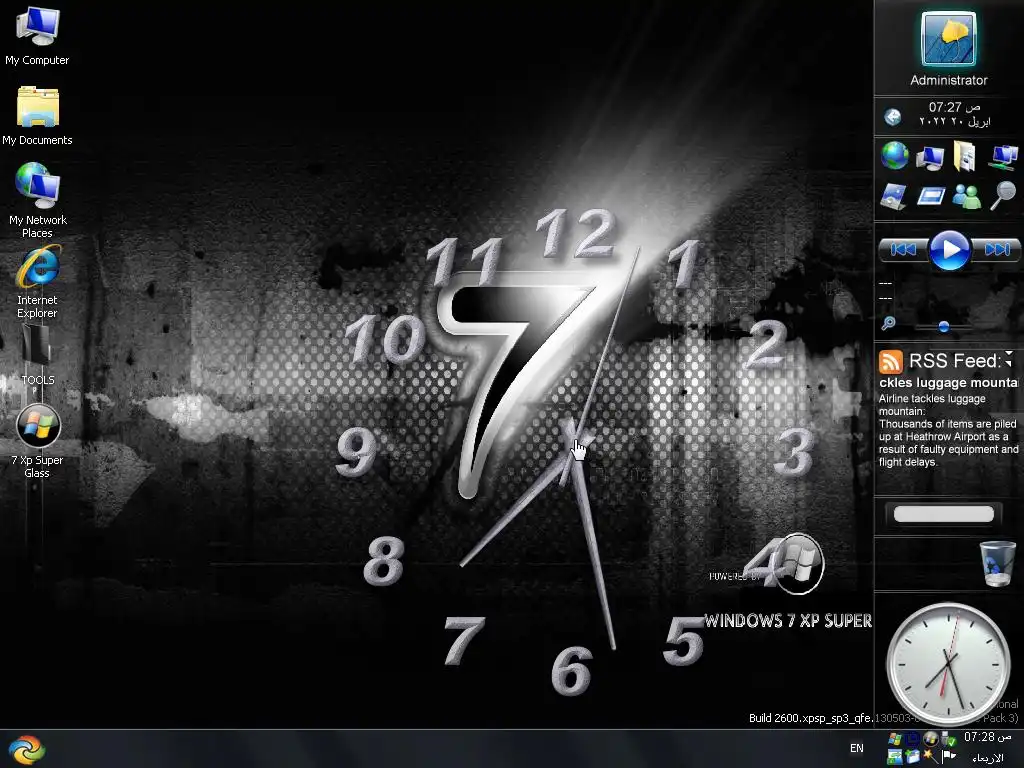This screenshot has height=768, width=1024.
Task: Open network computers shortcut in sidebar launcher
Action: tap(1002, 157)
